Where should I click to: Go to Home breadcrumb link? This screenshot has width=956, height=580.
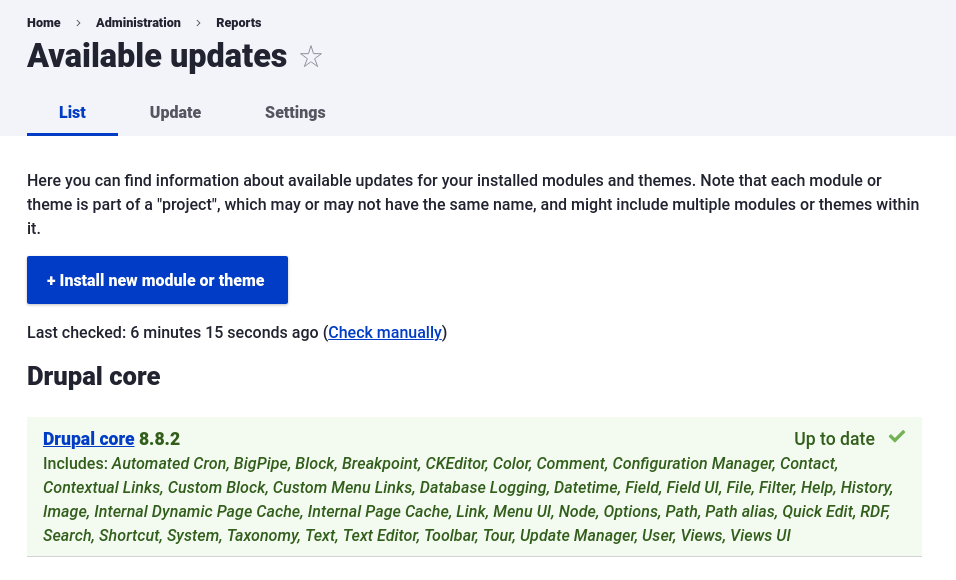tap(44, 22)
